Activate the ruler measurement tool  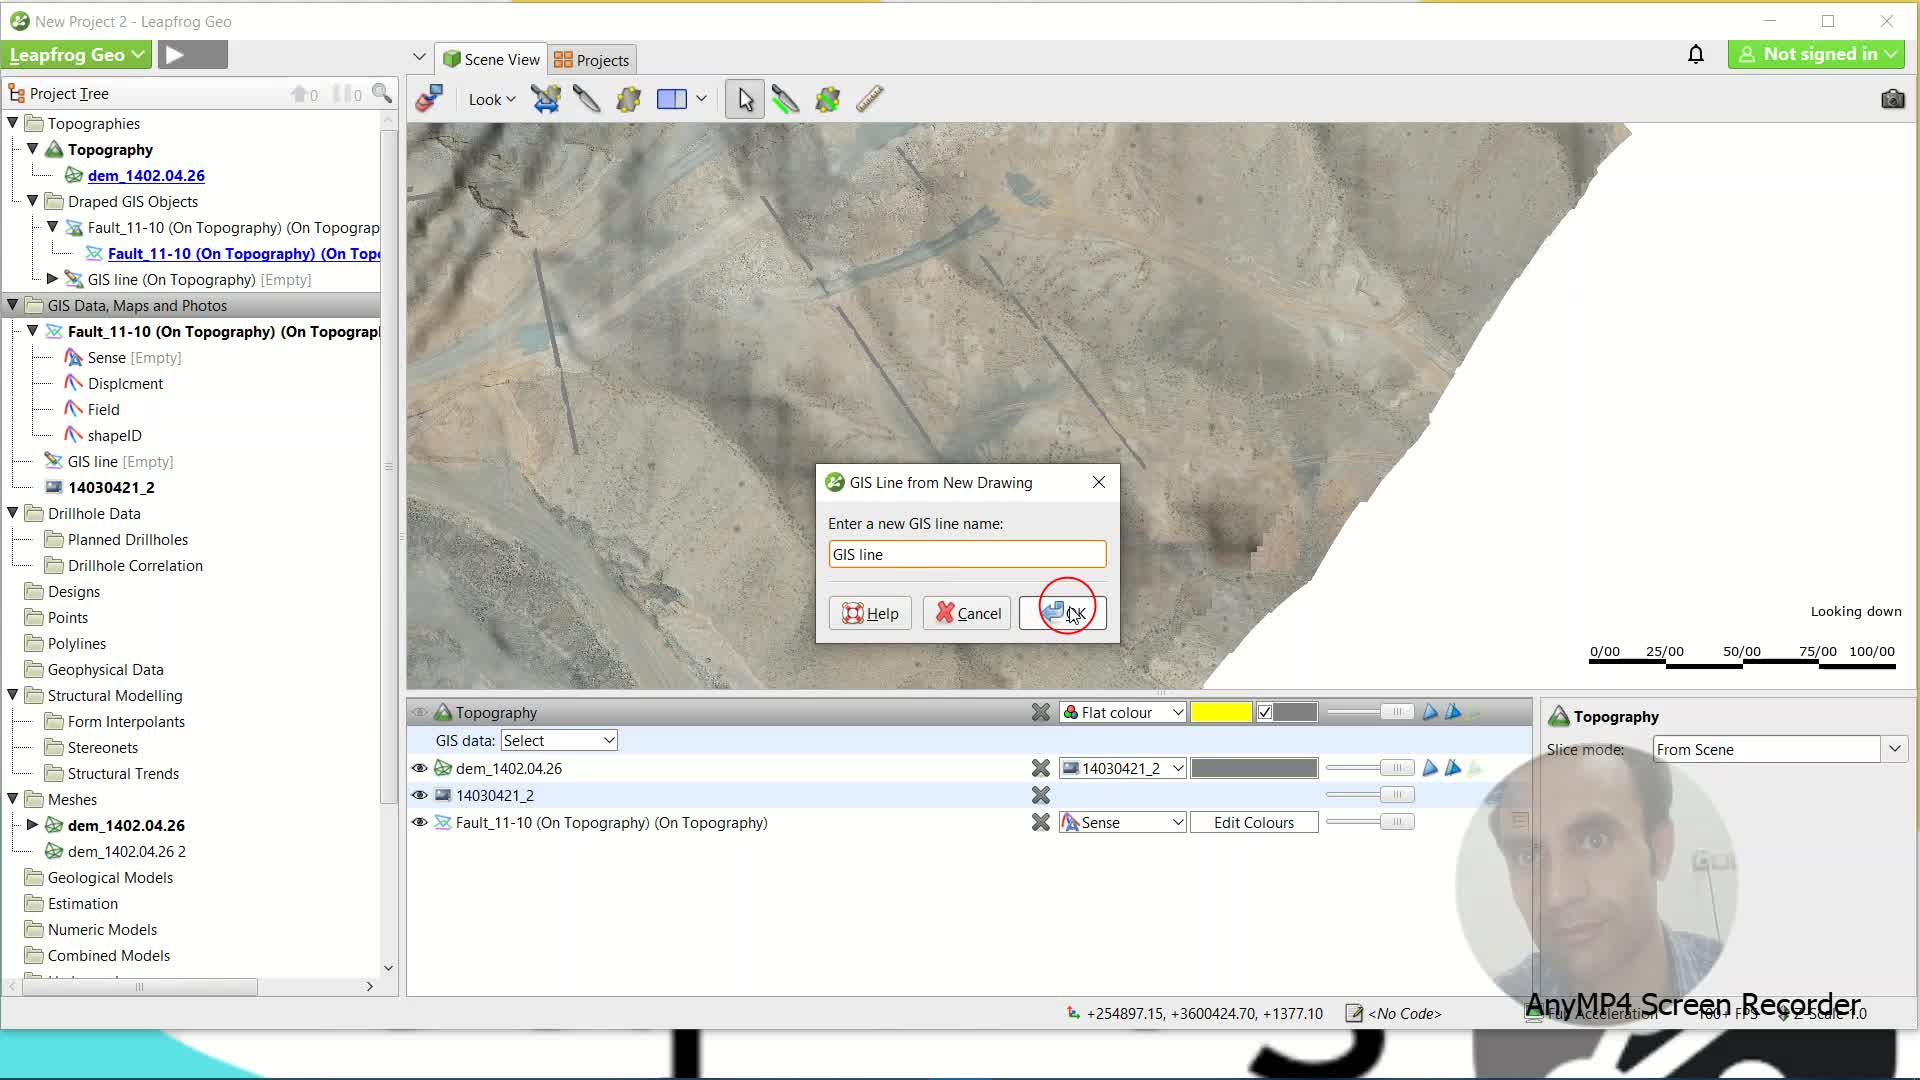click(x=870, y=99)
